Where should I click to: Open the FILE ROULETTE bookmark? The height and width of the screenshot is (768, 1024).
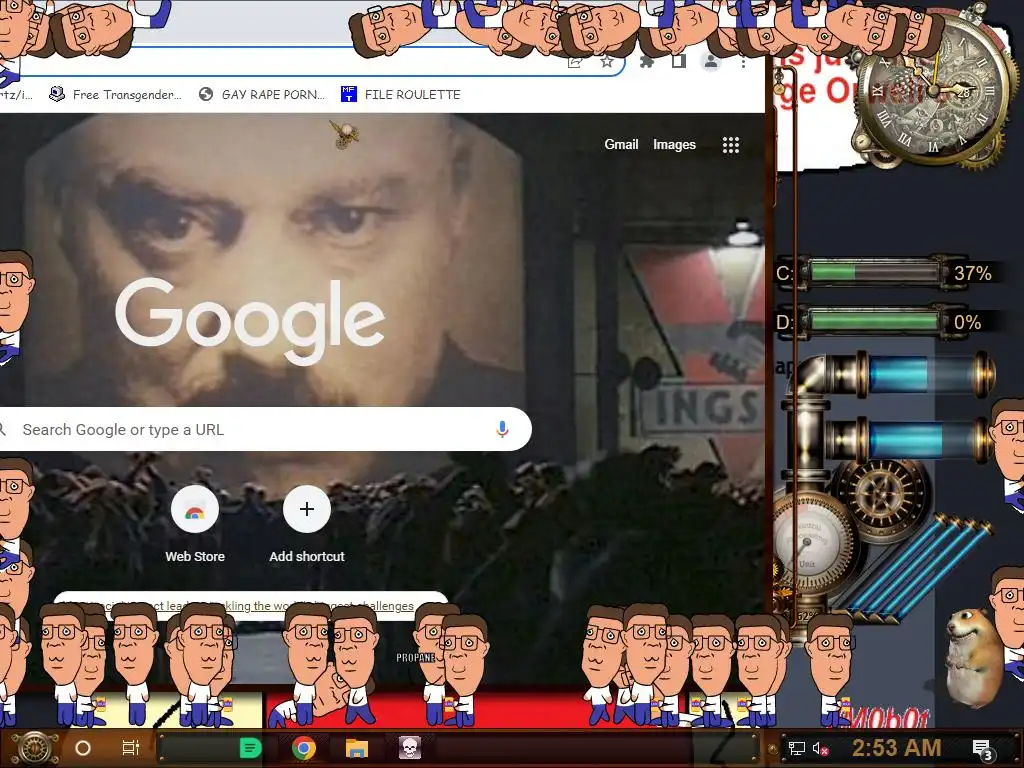(x=401, y=95)
